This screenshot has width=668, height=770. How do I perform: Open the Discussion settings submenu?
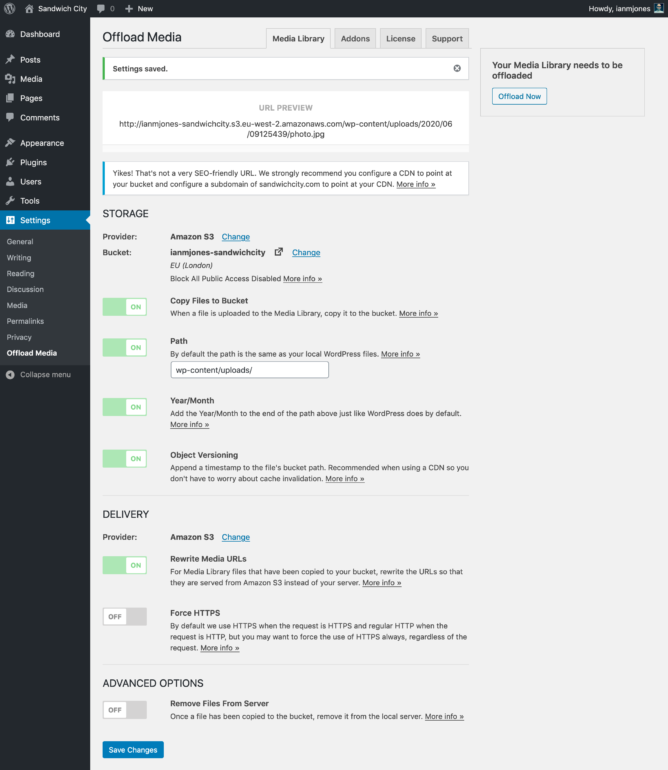pyautogui.click(x=25, y=289)
